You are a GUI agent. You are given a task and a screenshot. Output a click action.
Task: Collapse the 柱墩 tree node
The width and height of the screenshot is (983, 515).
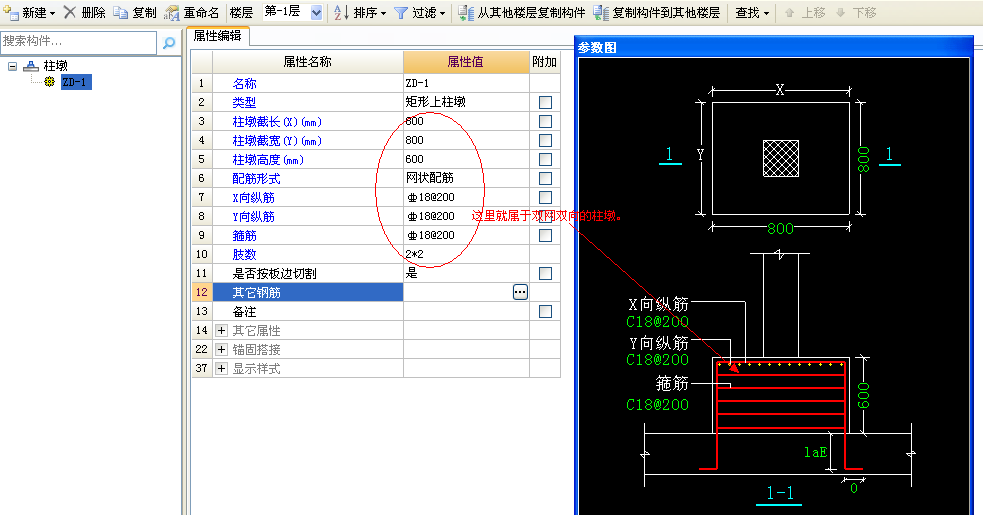tap(13, 65)
